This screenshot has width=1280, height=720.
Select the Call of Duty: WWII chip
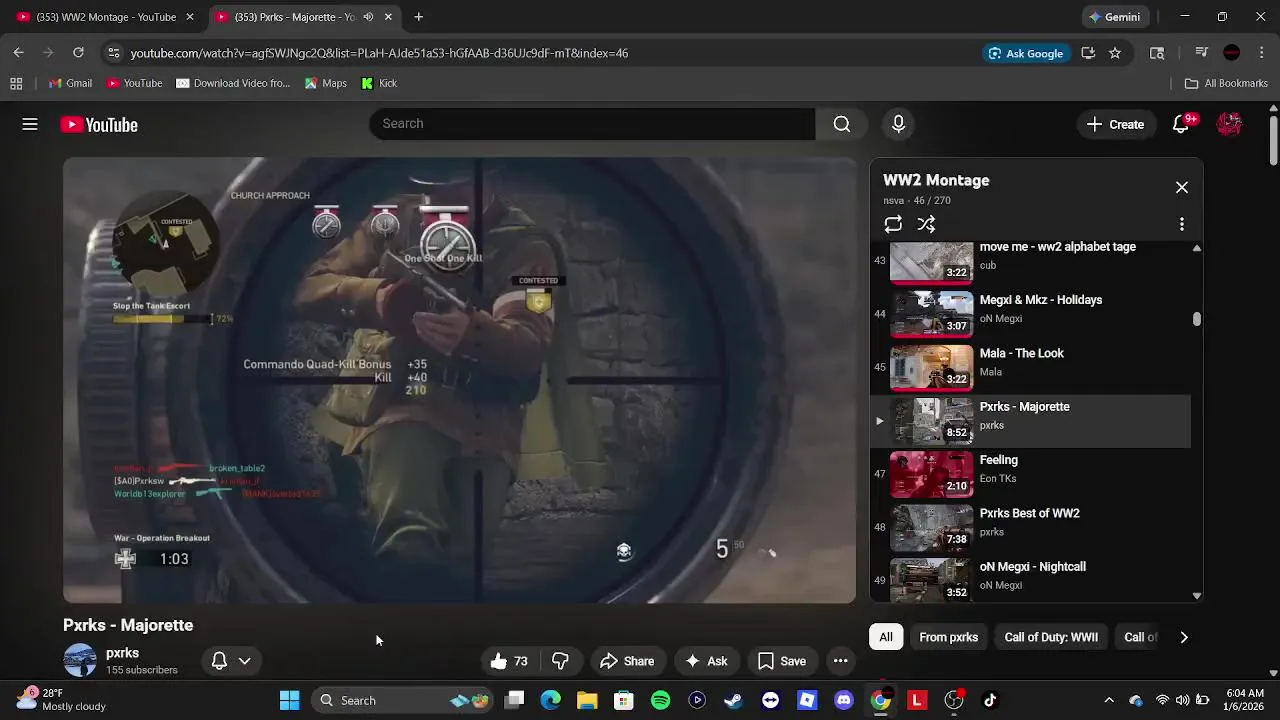click(x=1051, y=637)
